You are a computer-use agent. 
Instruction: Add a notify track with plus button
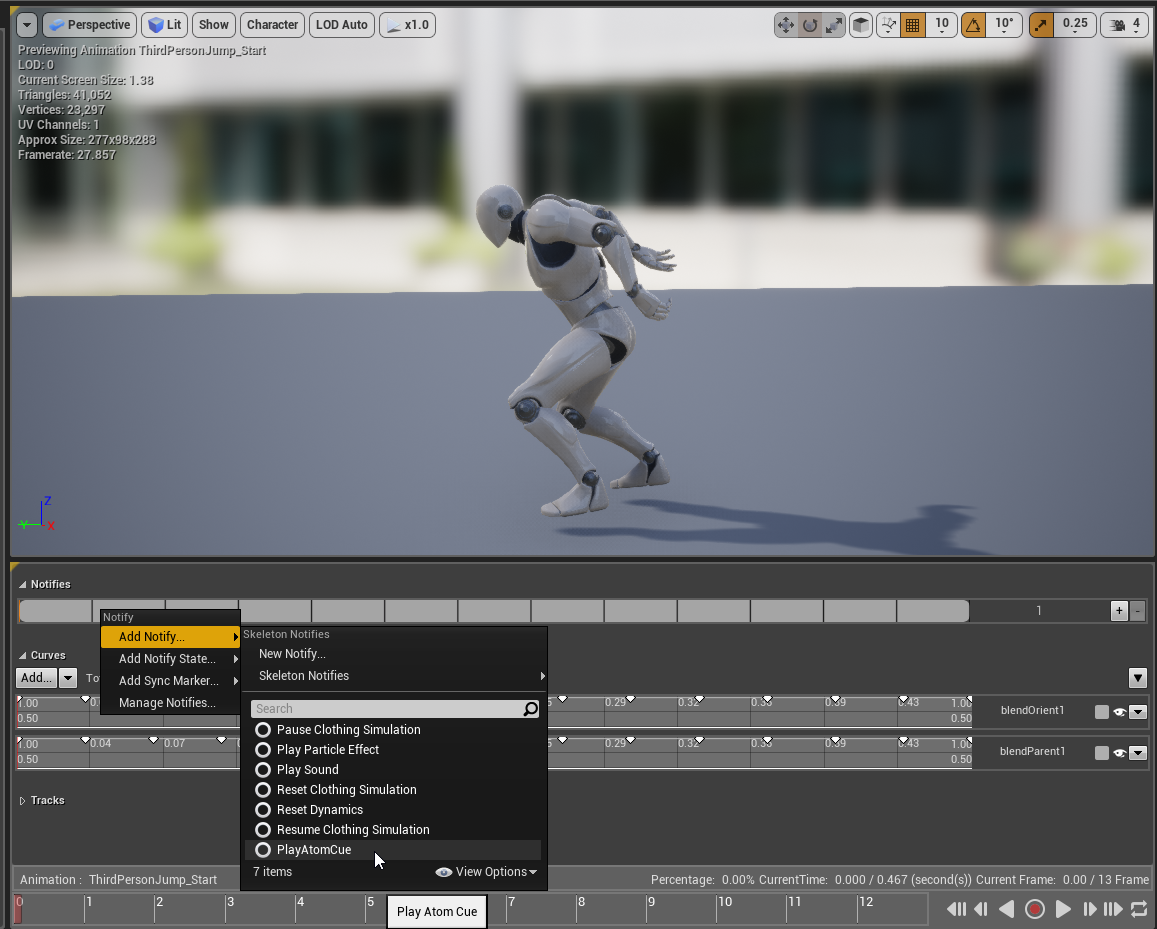(x=1119, y=611)
